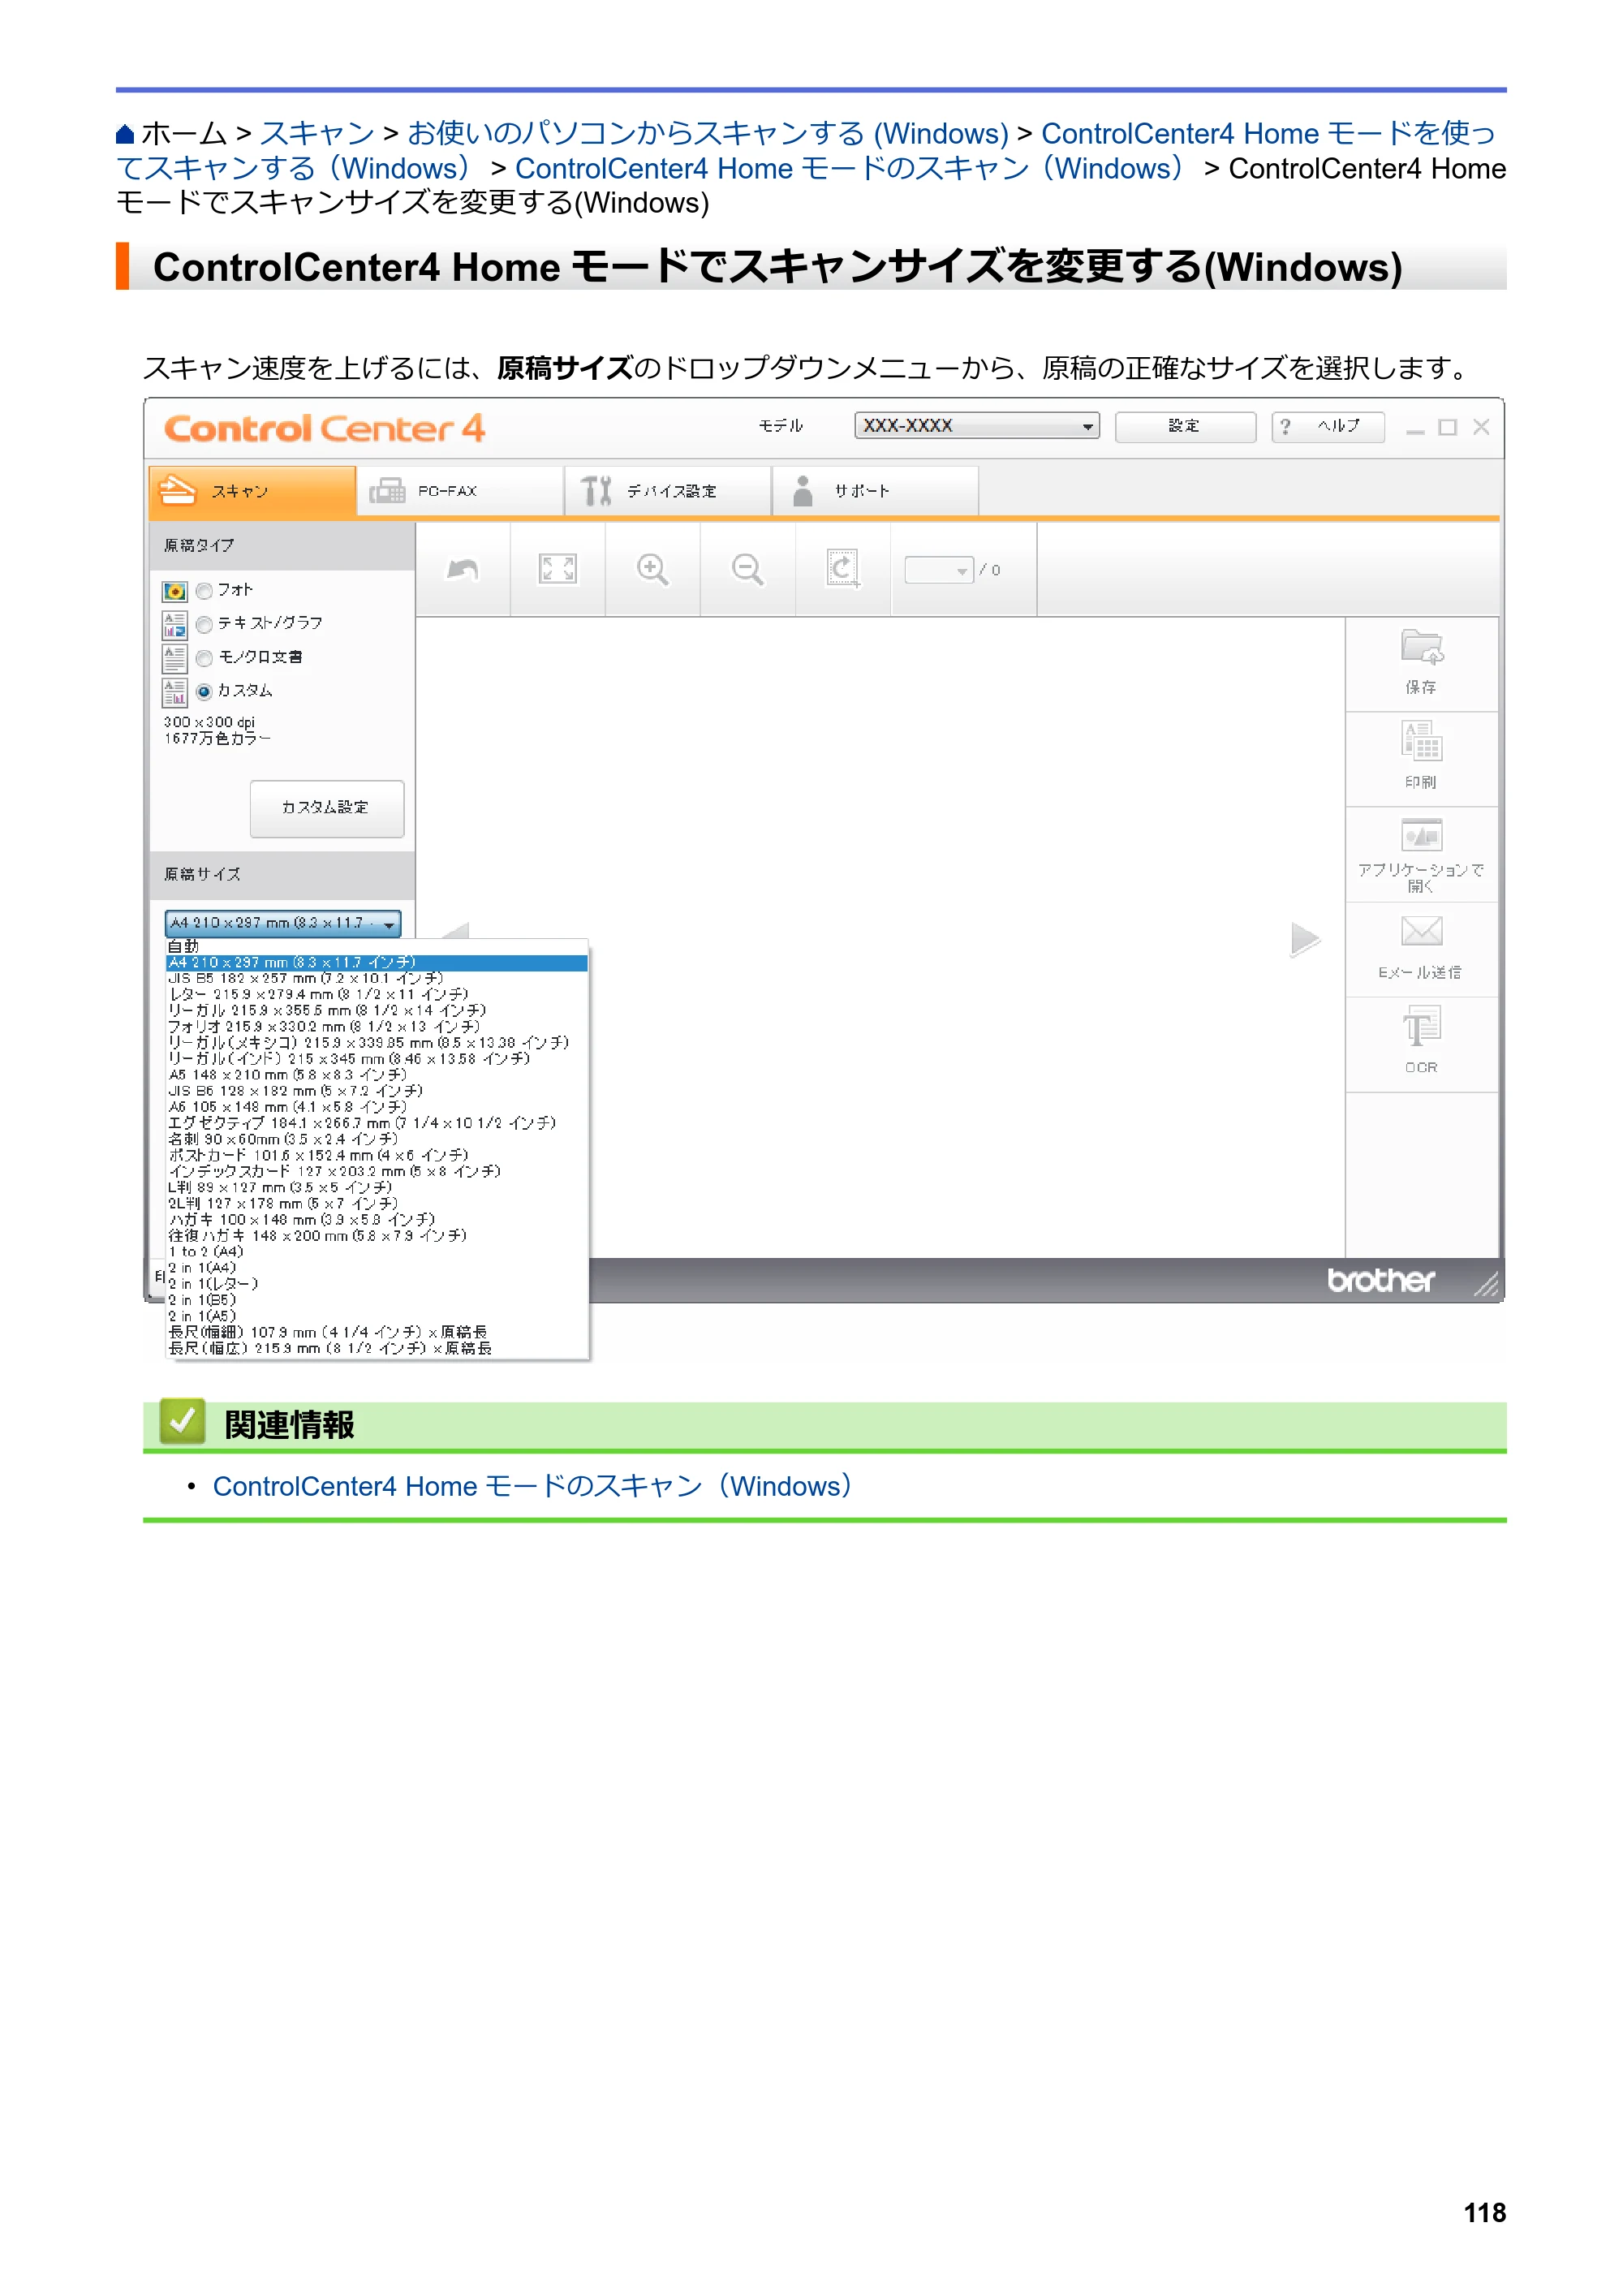Choose レター 215.9 x 279.4 mm option
The height and width of the screenshot is (2296, 1623).
(x=376, y=995)
